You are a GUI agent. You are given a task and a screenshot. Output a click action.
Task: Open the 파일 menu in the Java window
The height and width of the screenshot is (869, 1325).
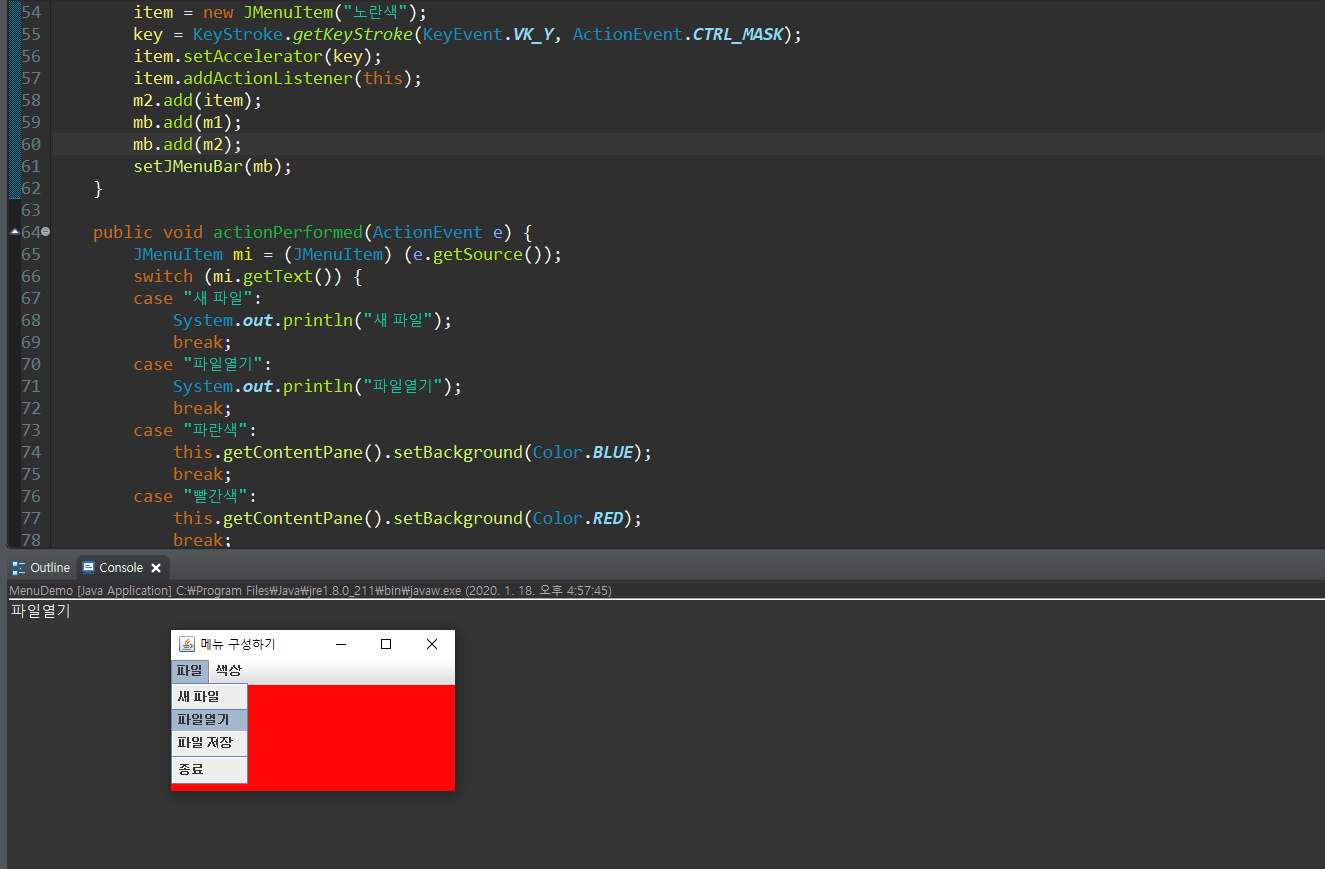tap(190, 670)
